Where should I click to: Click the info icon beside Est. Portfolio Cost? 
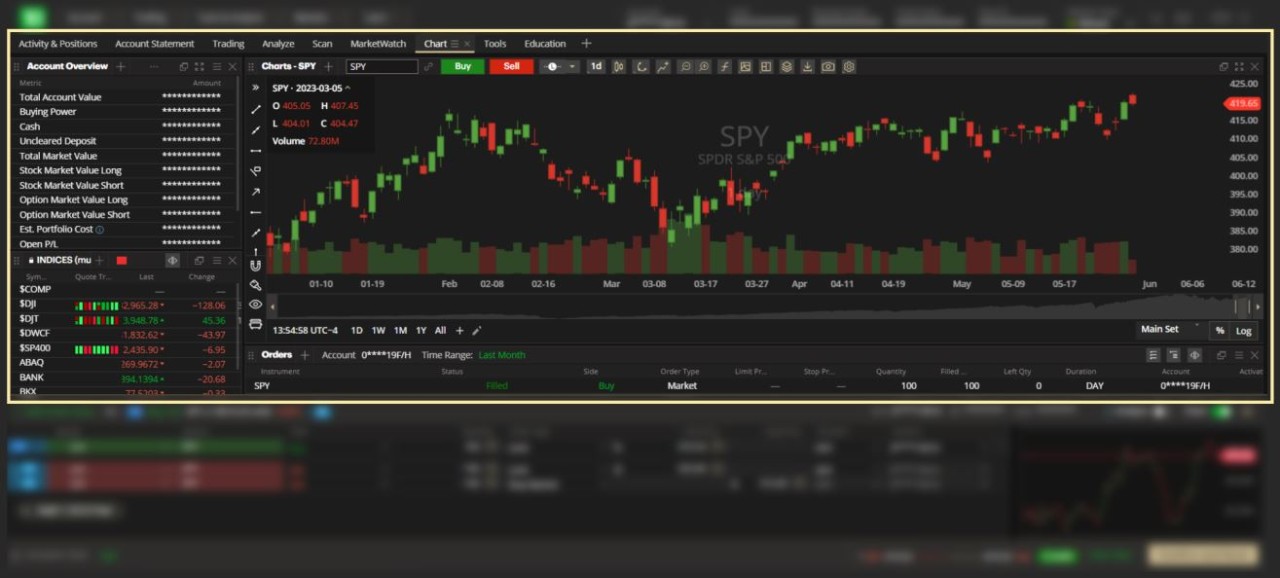[100, 230]
